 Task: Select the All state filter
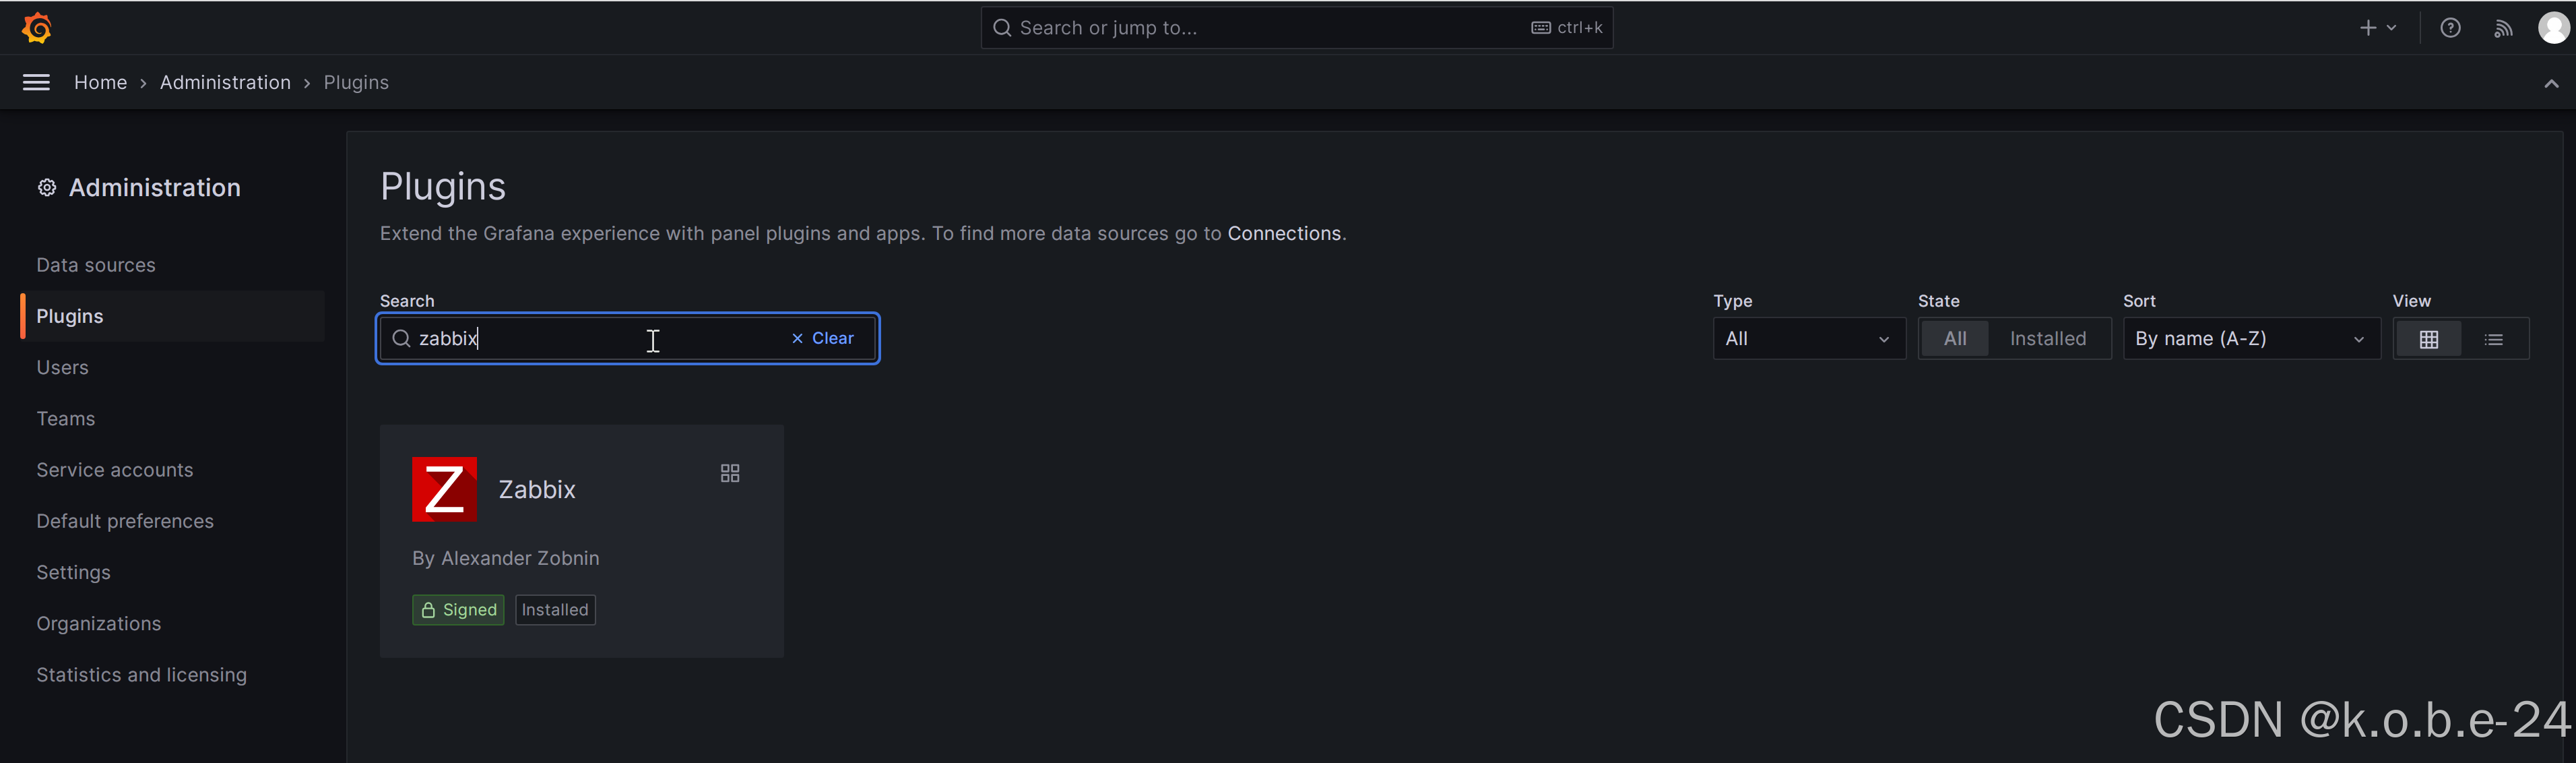tap(1955, 339)
